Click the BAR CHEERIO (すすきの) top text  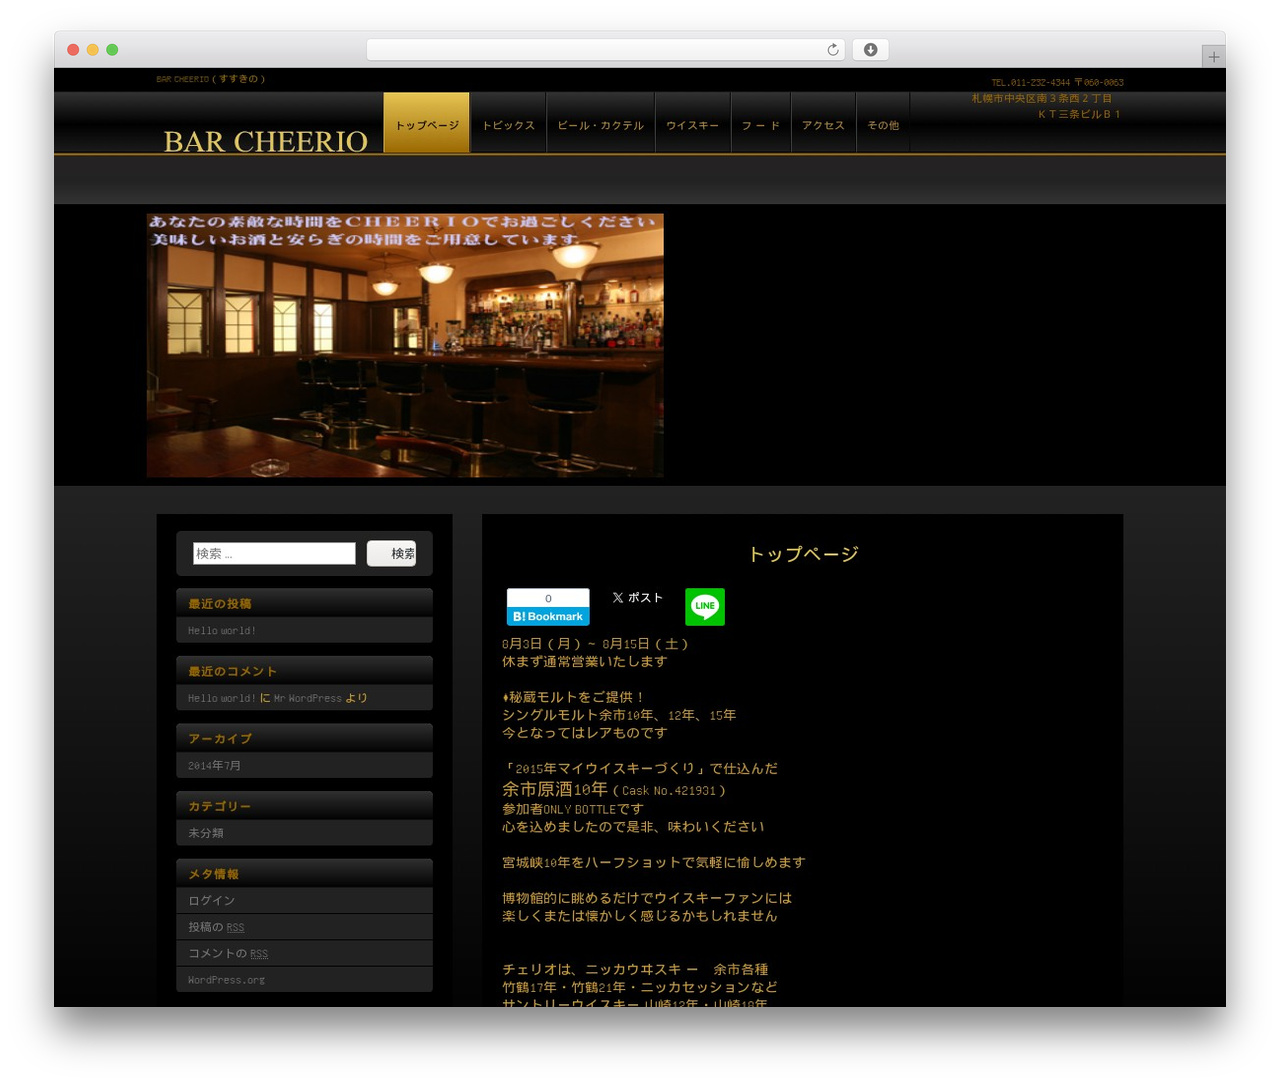[210, 79]
